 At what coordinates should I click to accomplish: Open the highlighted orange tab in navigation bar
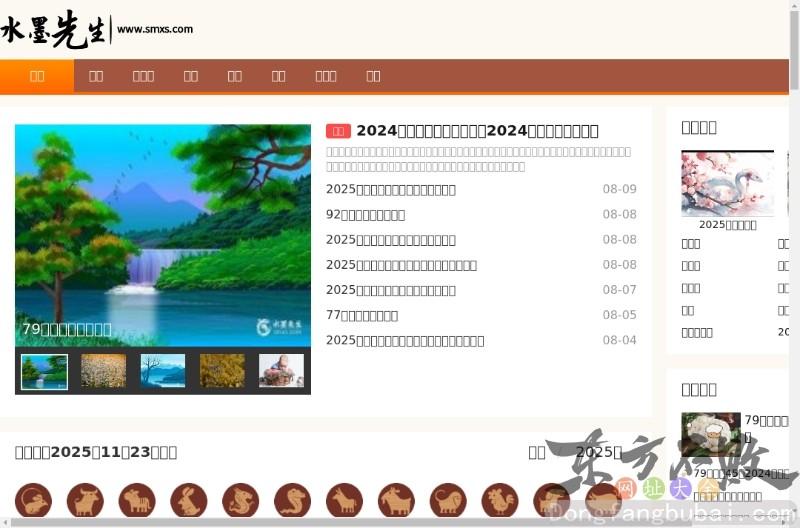pos(37,76)
